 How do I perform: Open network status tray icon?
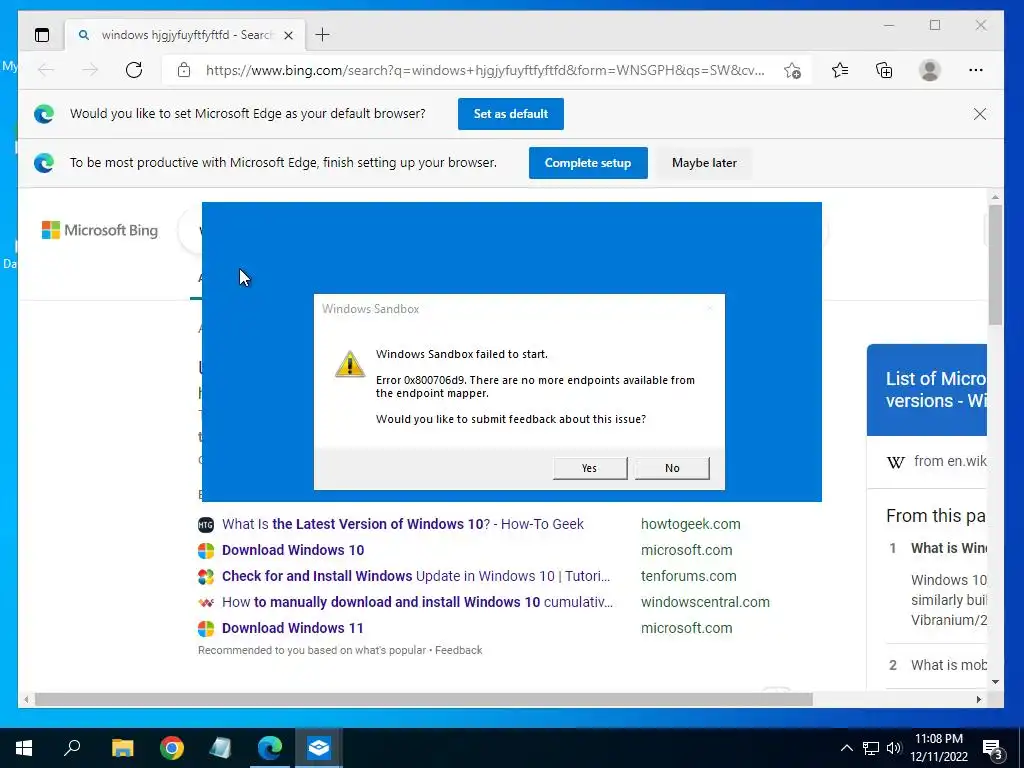[871, 748]
